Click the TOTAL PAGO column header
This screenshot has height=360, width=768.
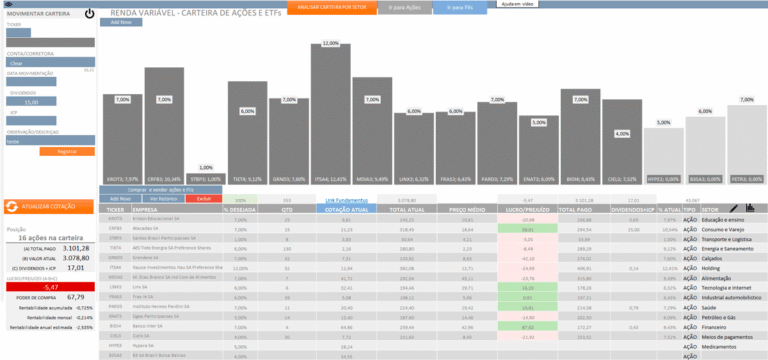(584, 209)
